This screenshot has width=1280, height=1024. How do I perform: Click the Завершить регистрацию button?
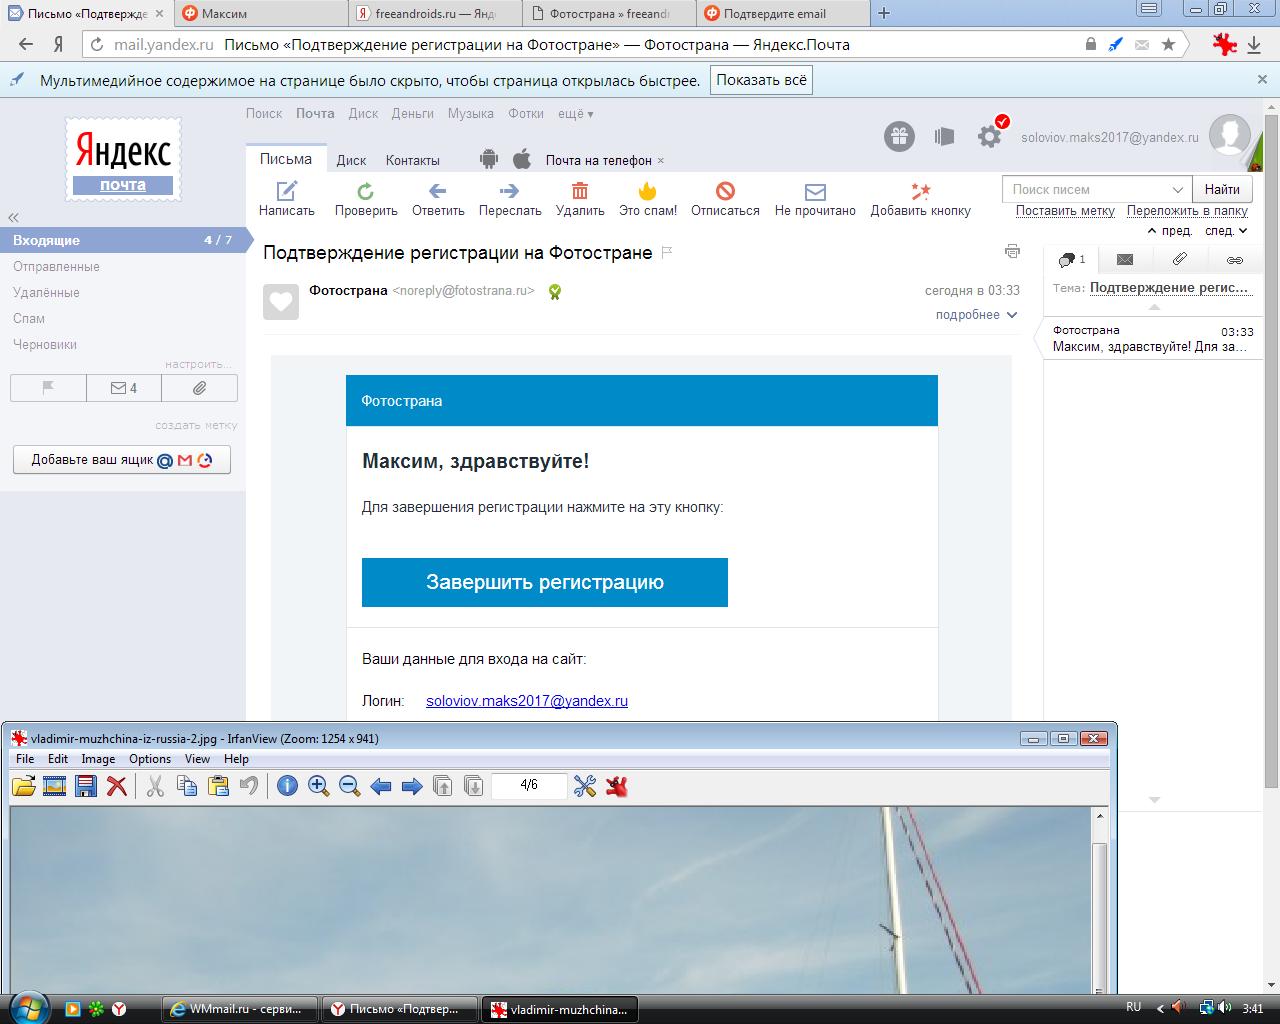tap(545, 582)
